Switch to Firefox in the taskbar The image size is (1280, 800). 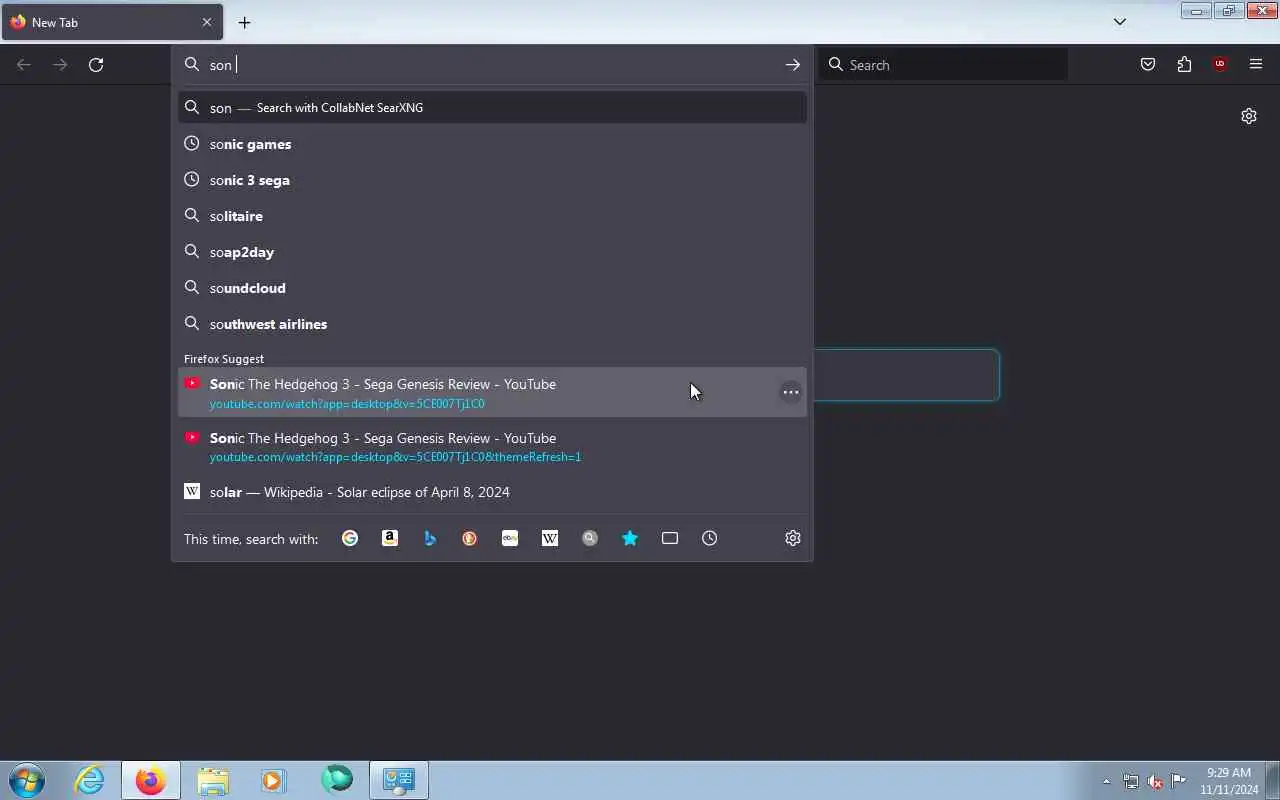pos(151,780)
